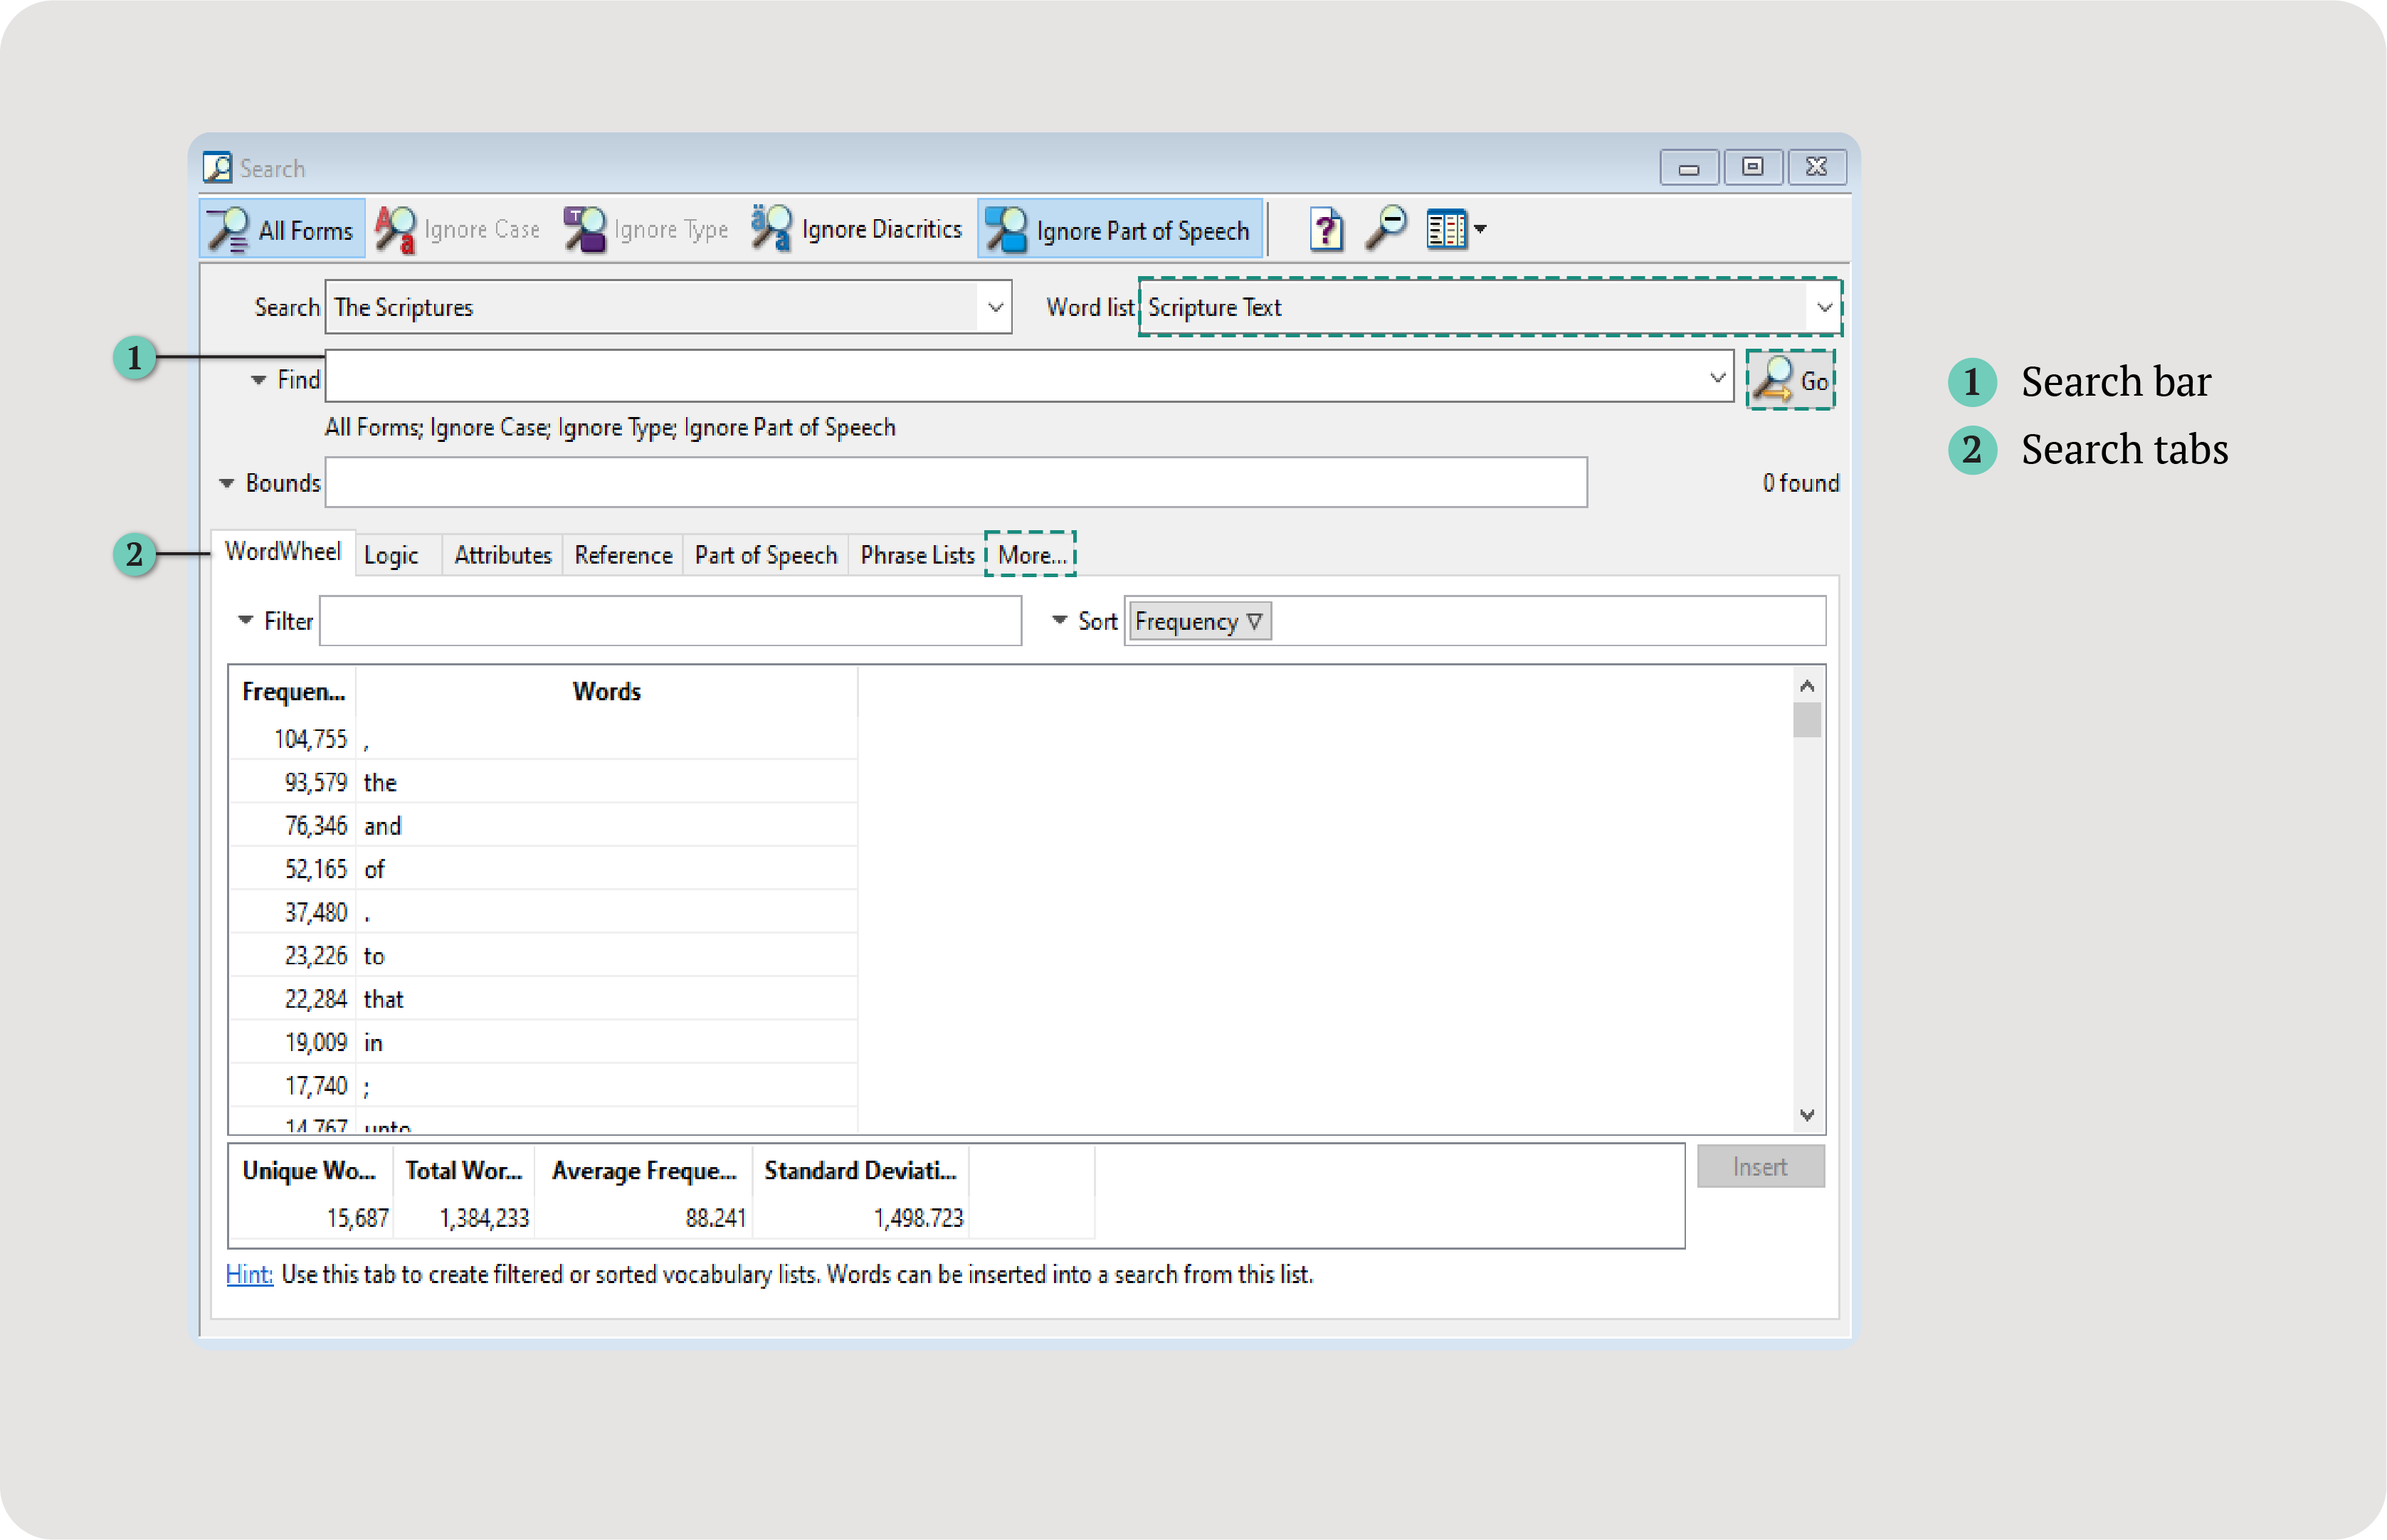Image resolution: width=2387 pixels, height=1540 pixels.
Task: Click the Search window title icon
Action: (x=217, y=167)
